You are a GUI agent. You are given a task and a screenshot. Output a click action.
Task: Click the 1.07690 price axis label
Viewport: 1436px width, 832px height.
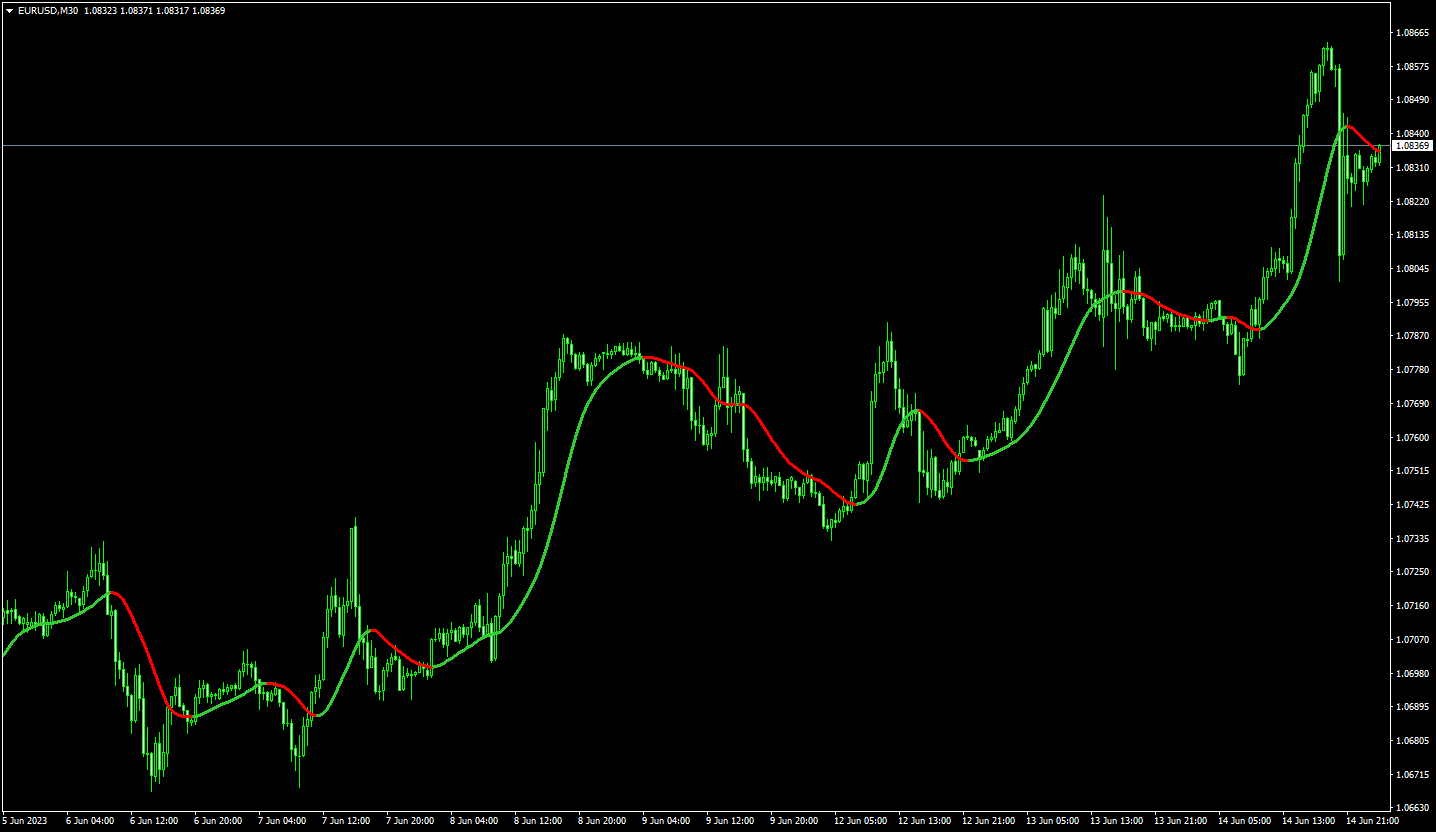tap(1412, 404)
